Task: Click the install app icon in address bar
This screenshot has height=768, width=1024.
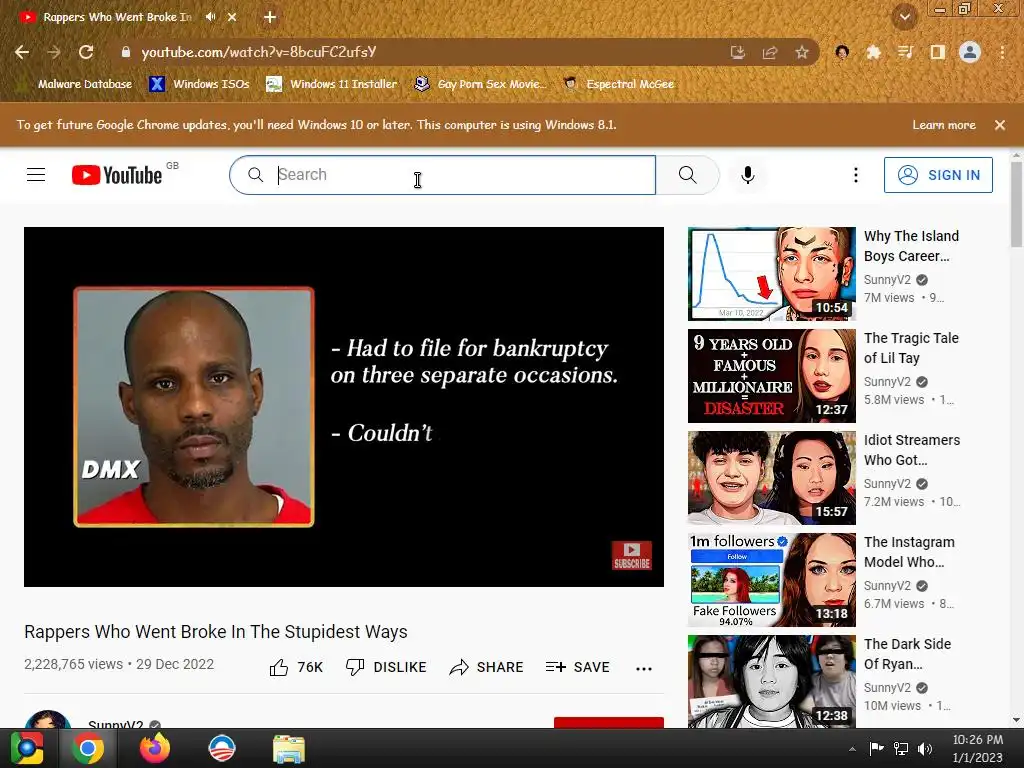Action: (x=737, y=52)
